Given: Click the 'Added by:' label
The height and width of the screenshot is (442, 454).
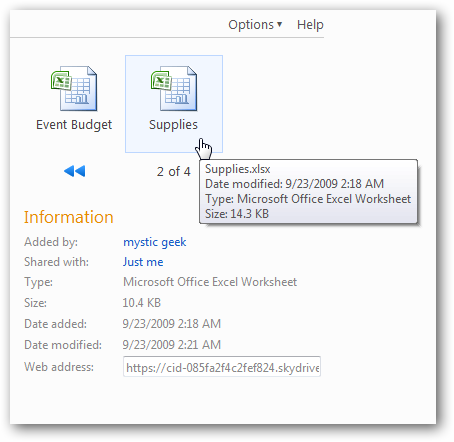Looking at the screenshot, I should pyautogui.click(x=51, y=242).
